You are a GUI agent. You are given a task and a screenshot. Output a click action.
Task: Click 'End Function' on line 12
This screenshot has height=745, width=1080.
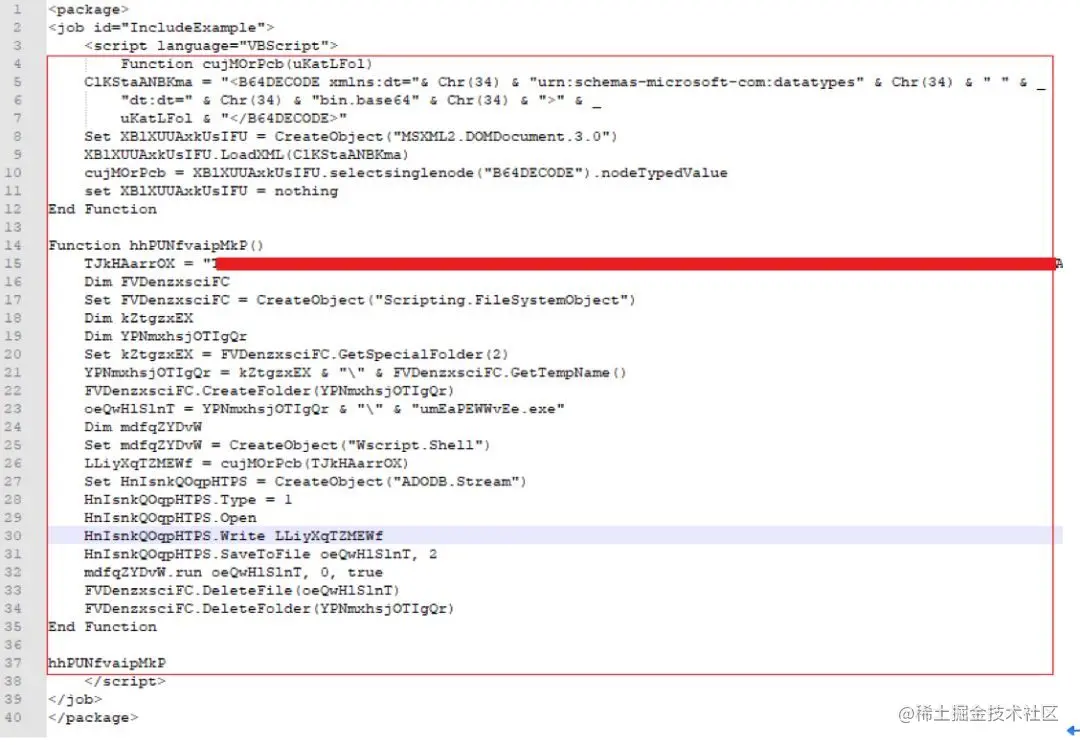click(x=103, y=209)
